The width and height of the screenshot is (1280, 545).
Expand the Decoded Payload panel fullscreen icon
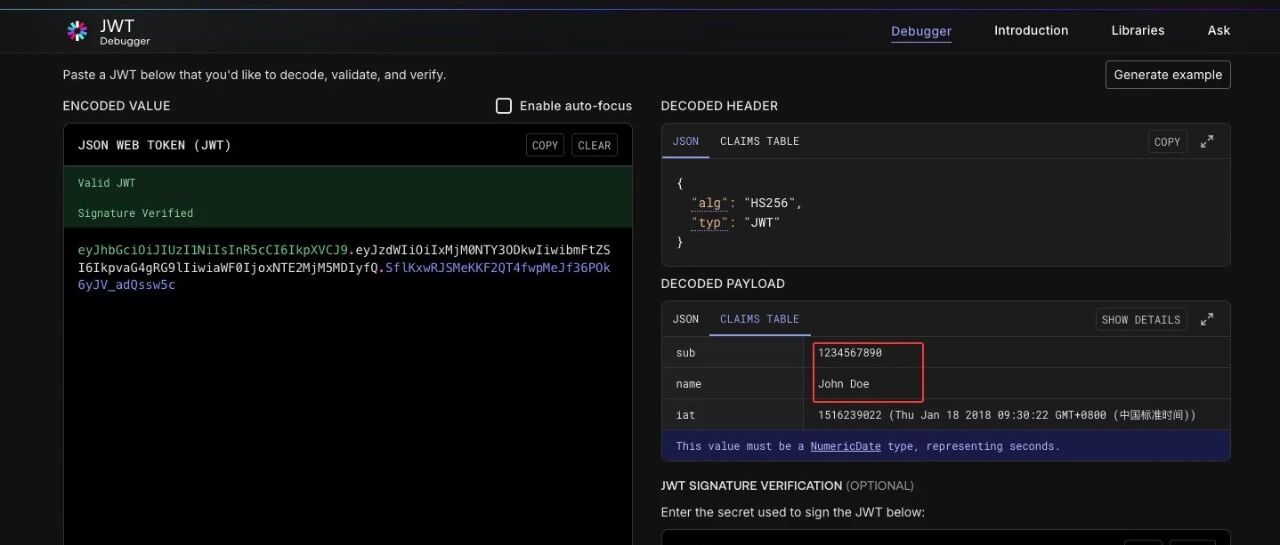(x=1207, y=320)
